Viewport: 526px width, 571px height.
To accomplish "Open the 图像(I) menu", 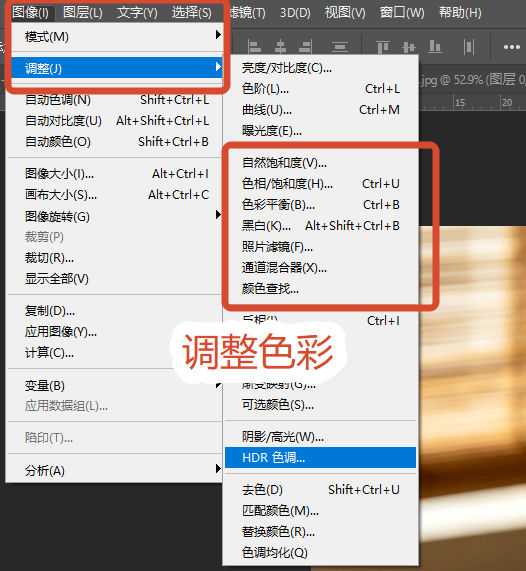I will click(x=31, y=13).
